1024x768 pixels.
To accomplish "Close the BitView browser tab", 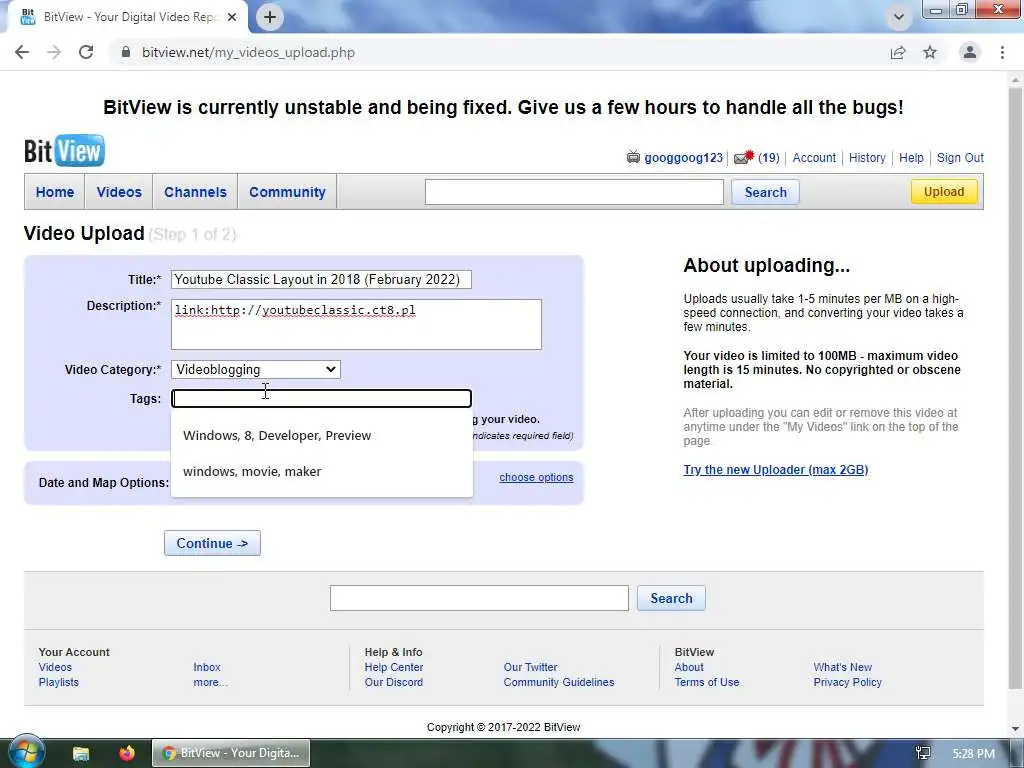I will [232, 17].
